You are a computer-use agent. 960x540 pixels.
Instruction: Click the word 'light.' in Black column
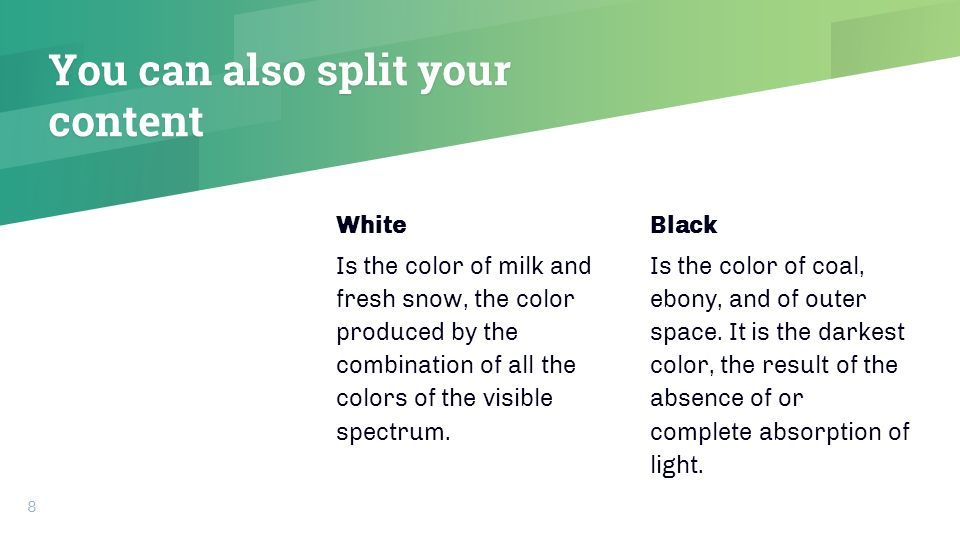tap(677, 465)
